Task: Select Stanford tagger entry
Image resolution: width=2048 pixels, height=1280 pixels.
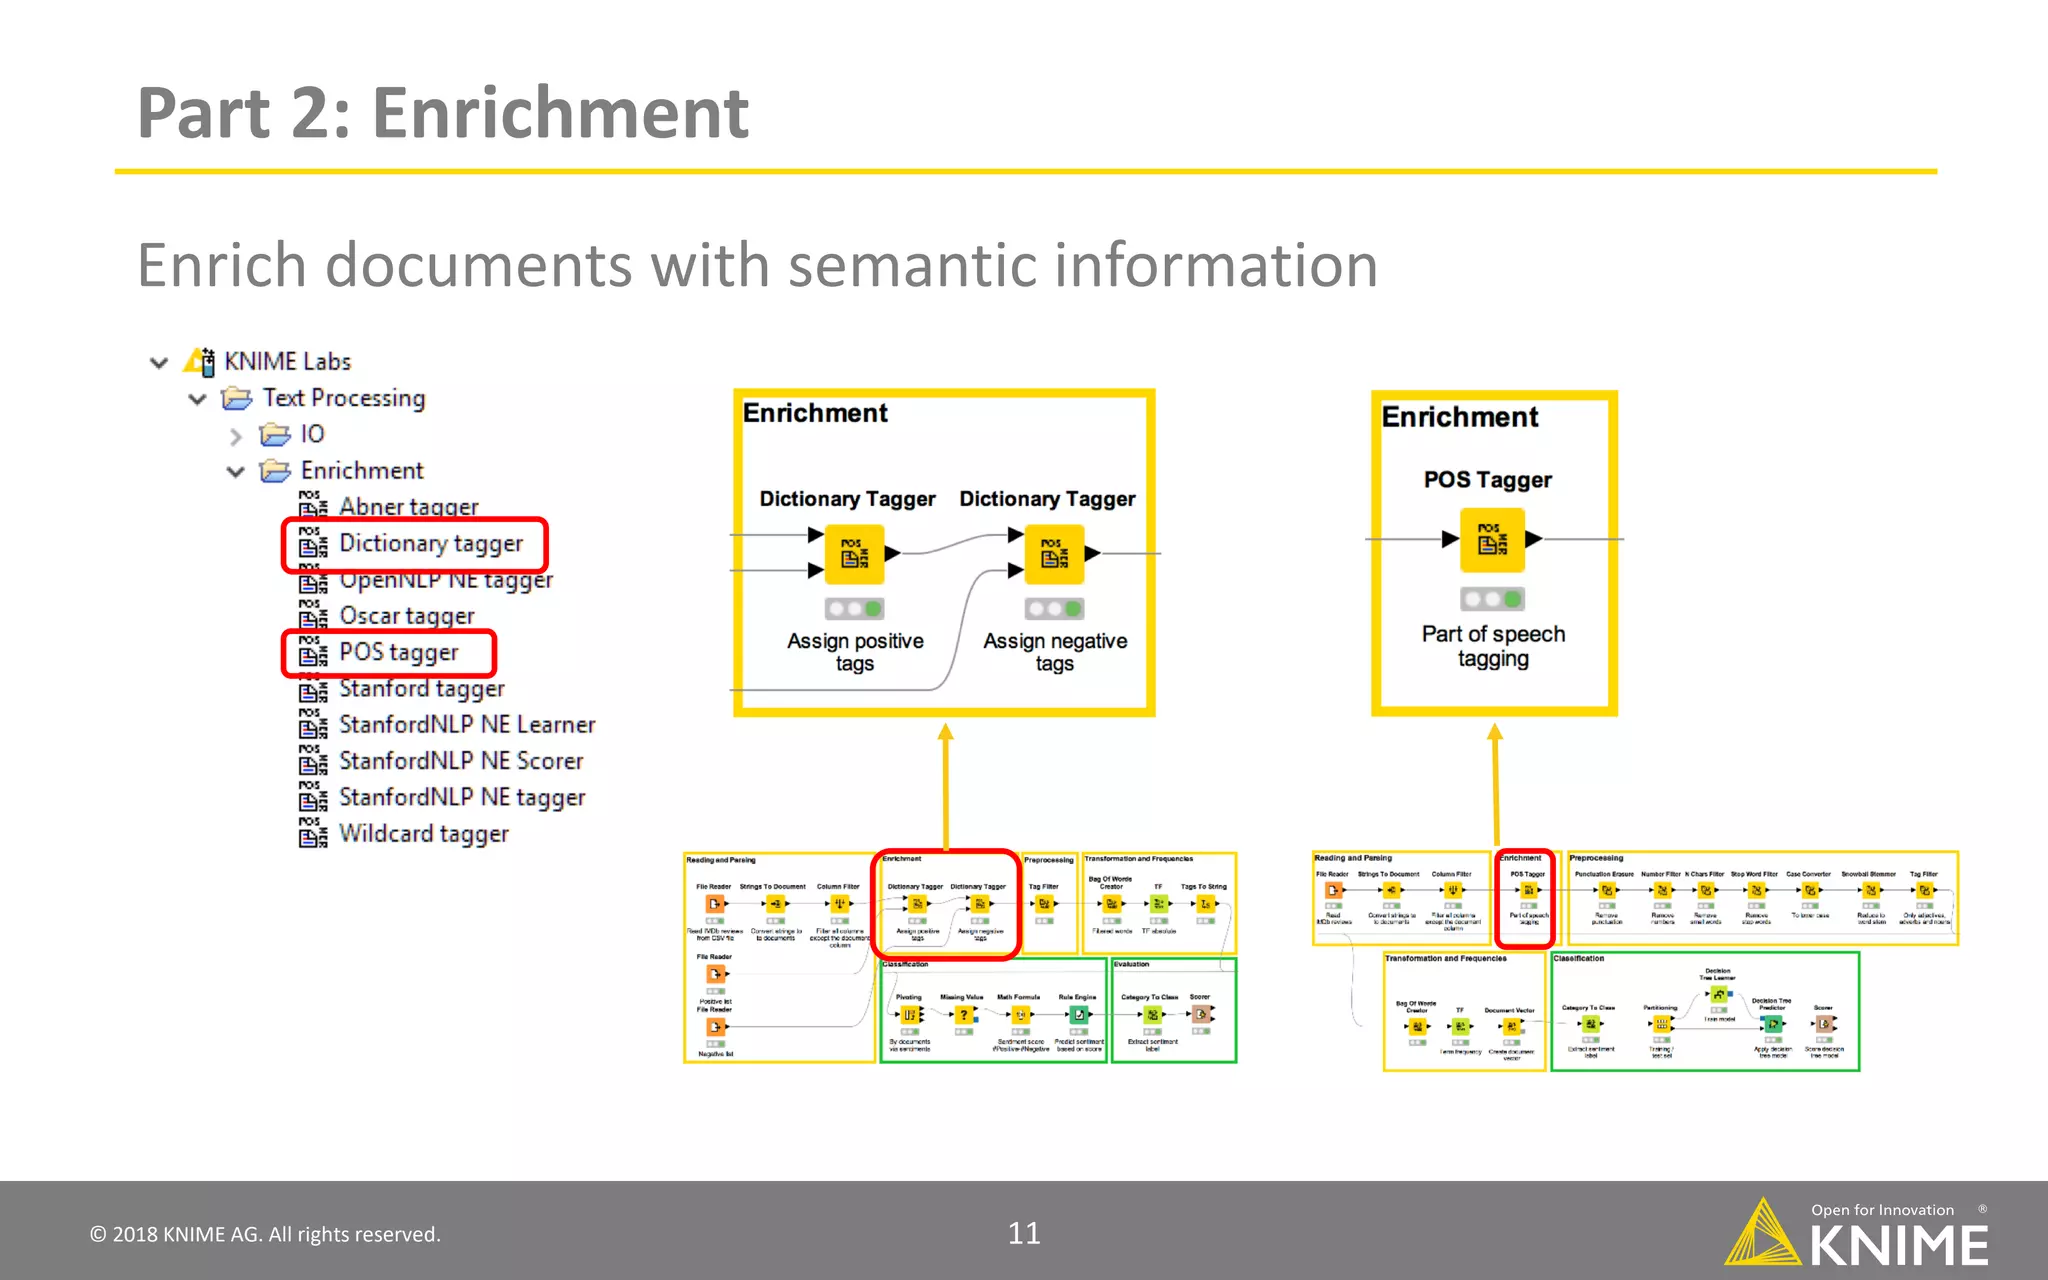Action: 421,688
